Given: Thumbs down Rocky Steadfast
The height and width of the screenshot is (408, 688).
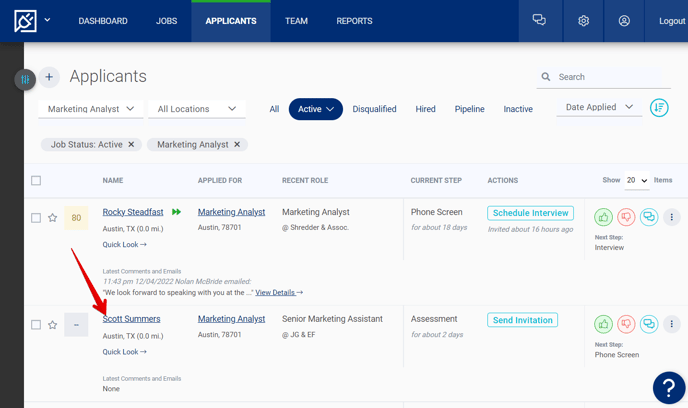Looking at the screenshot, I should (626, 217).
